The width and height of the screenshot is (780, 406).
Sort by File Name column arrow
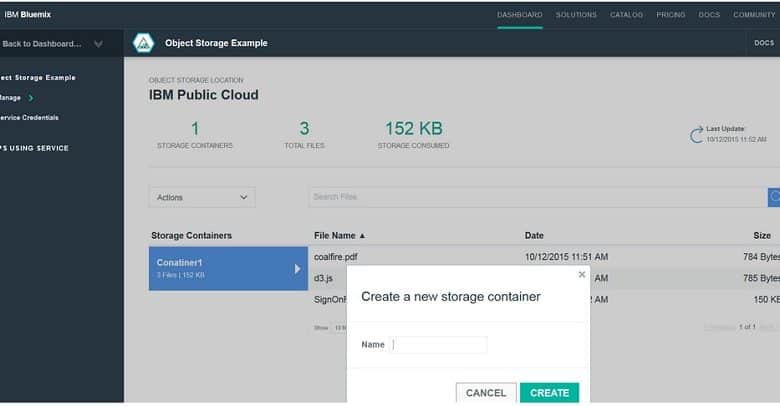tap(362, 236)
